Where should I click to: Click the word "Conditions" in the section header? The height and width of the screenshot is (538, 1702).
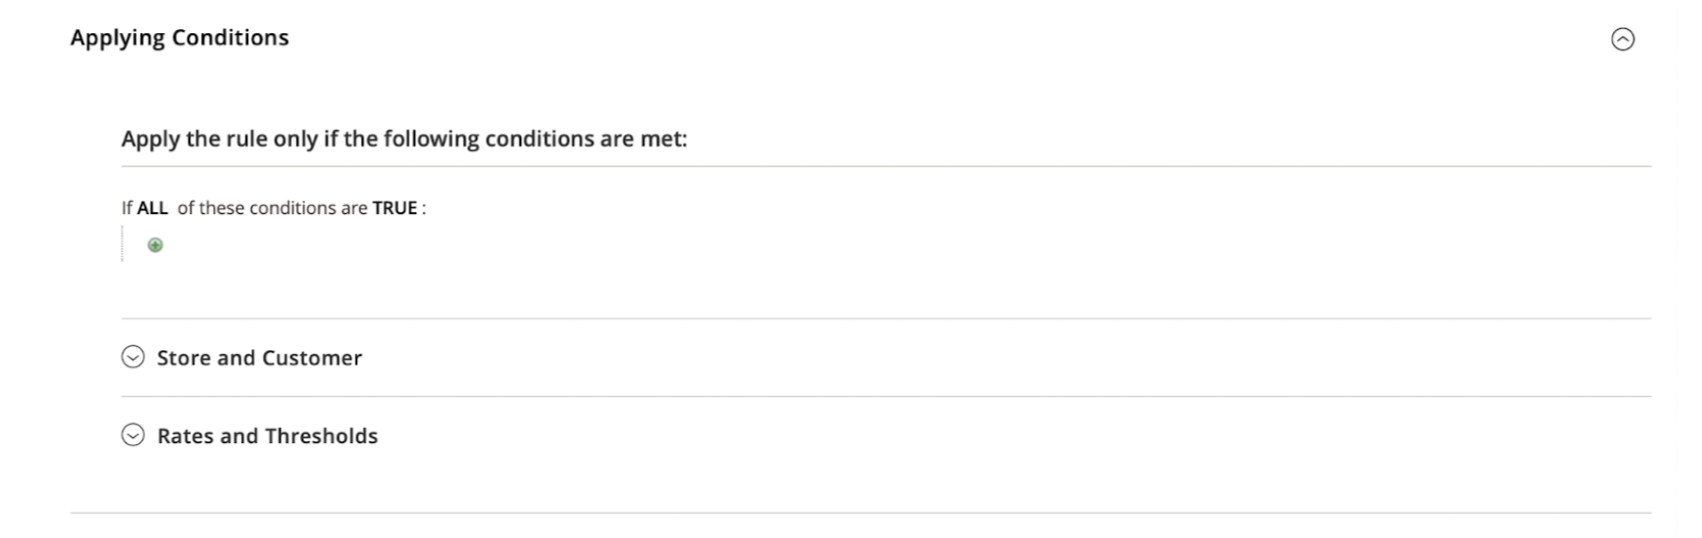[230, 38]
